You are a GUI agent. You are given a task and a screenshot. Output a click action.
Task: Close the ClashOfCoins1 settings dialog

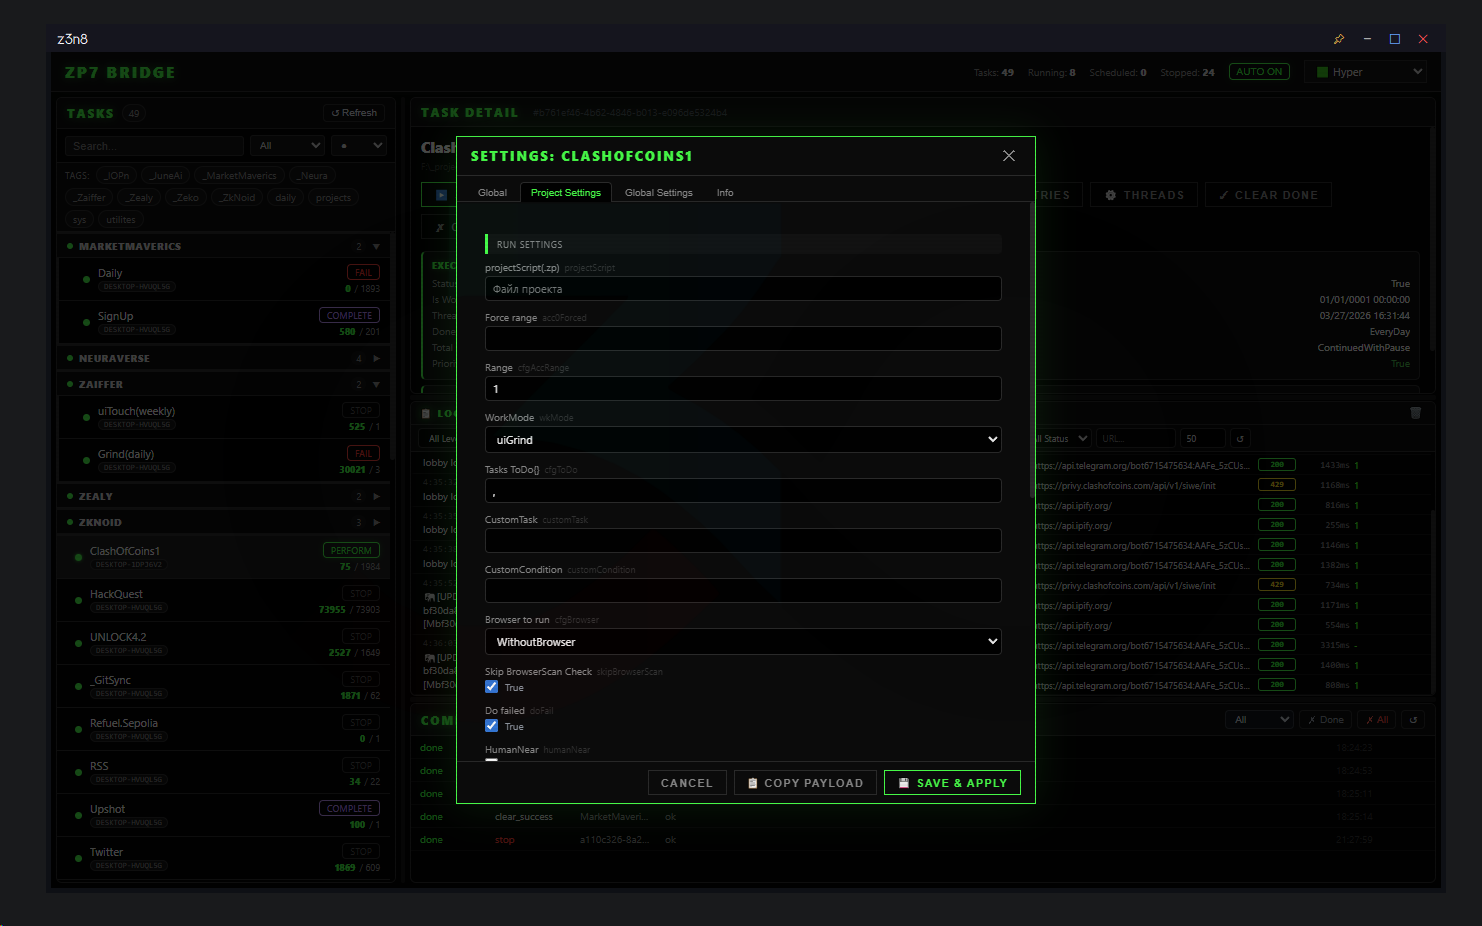pyautogui.click(x=1008, y=156)
